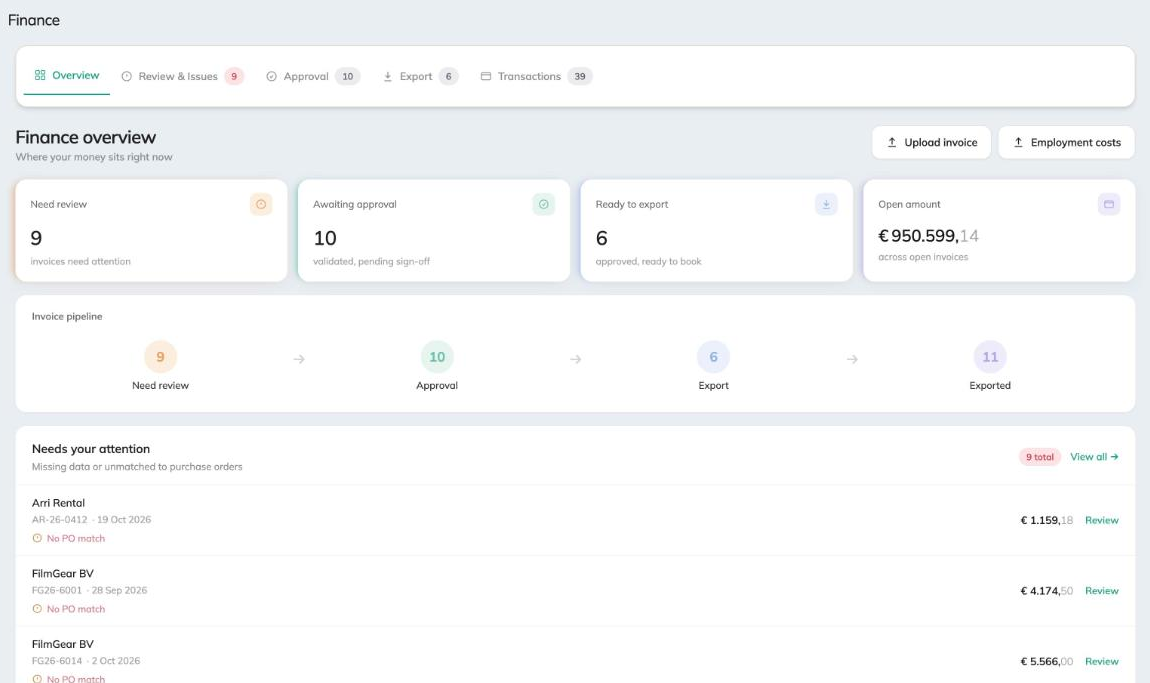
Task: Select the pipeline circle showing 6 Export
Action: coord(714,357)
